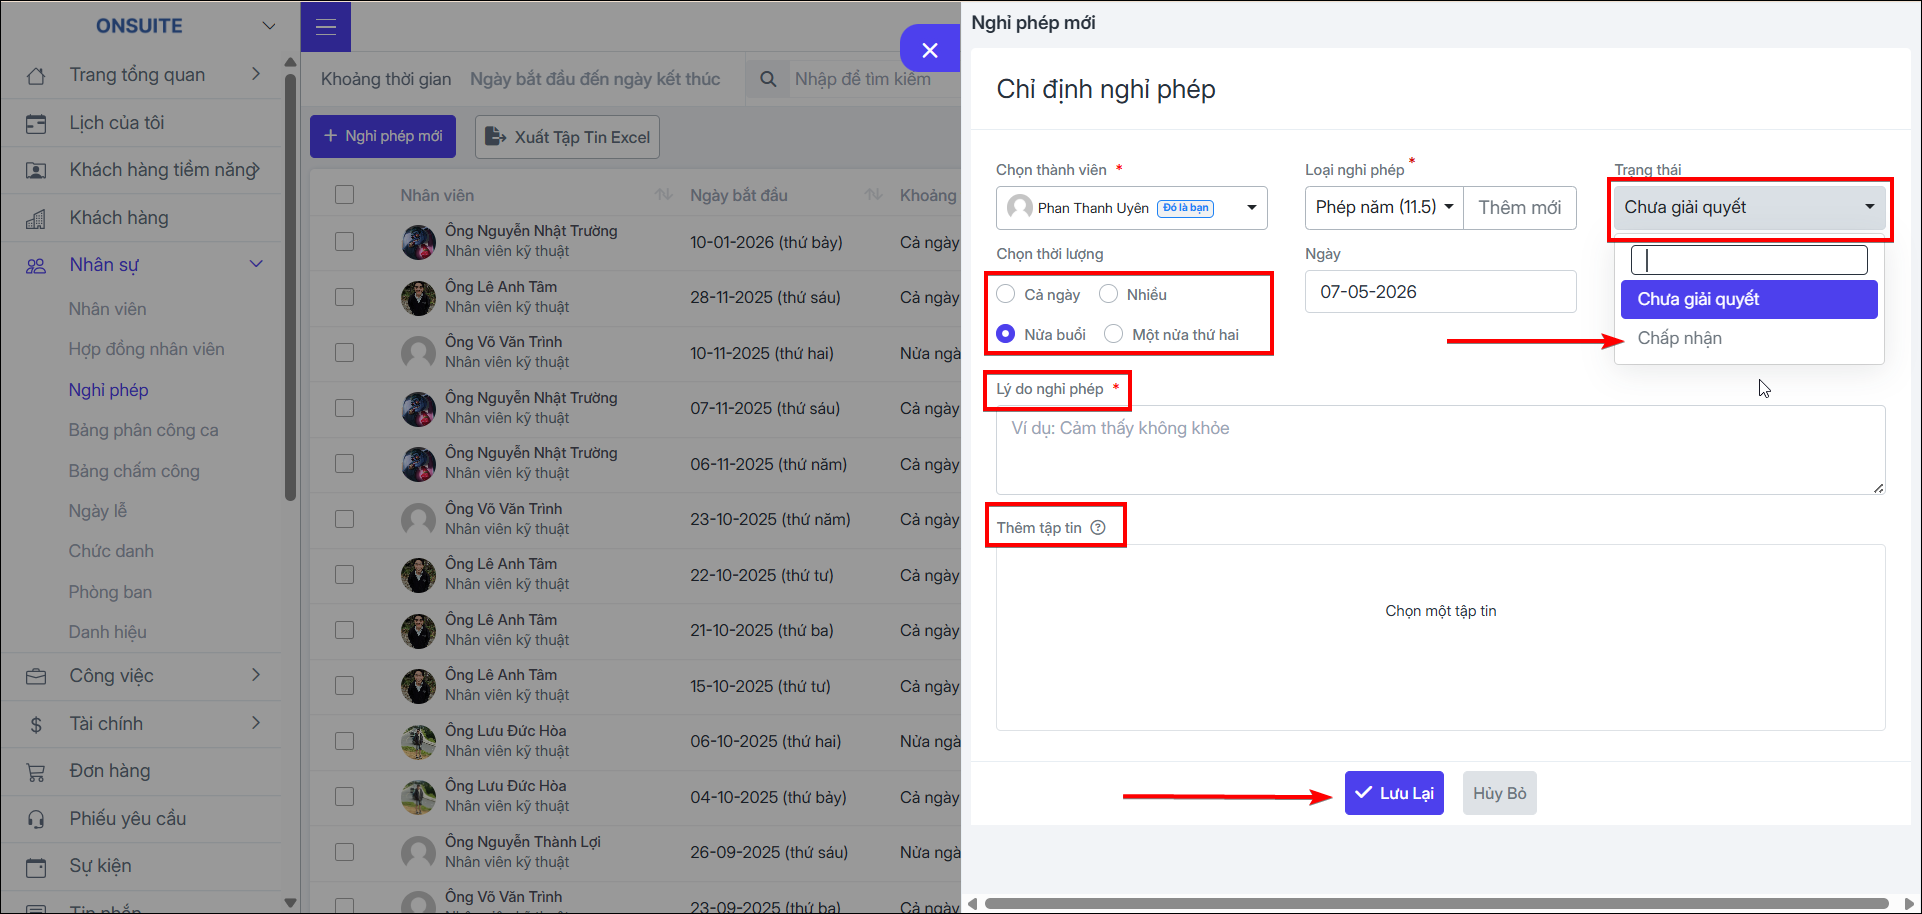This screenshot has width=1922, height=914.
Task: Click the help icon beside Thêm tập tin
Action: click(1098, 528)
